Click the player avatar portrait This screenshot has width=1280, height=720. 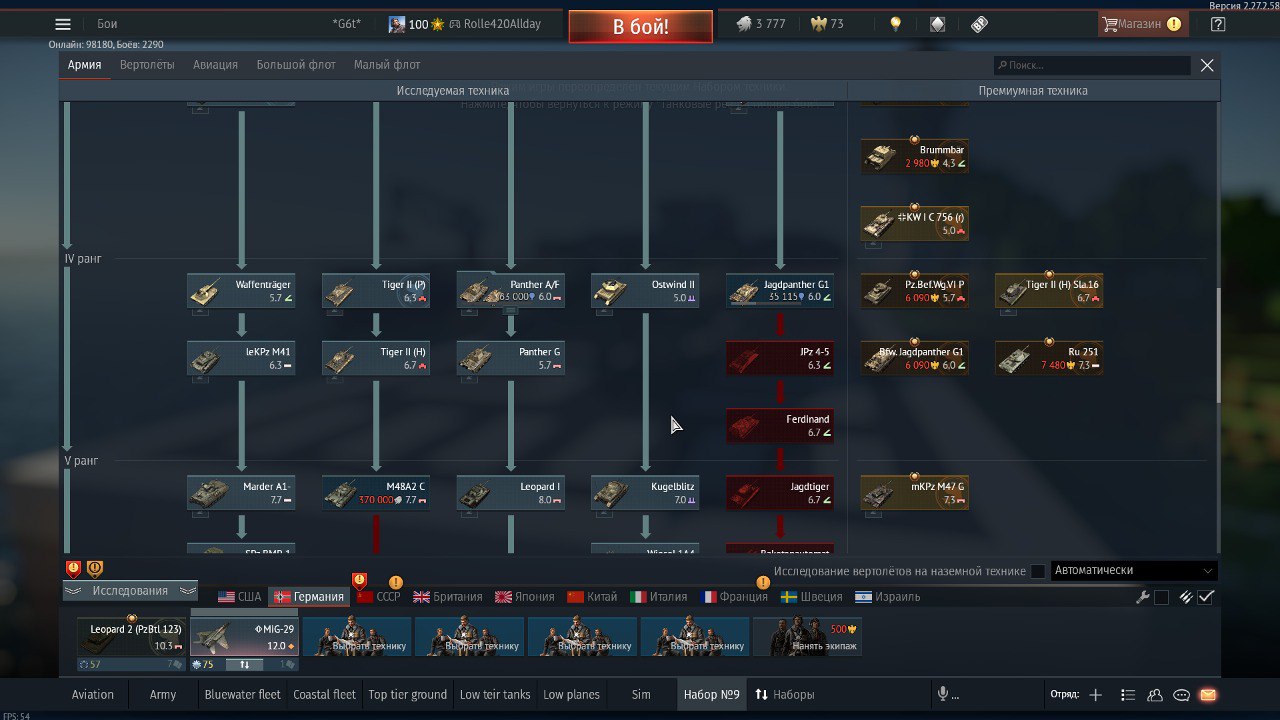point(397,24)
